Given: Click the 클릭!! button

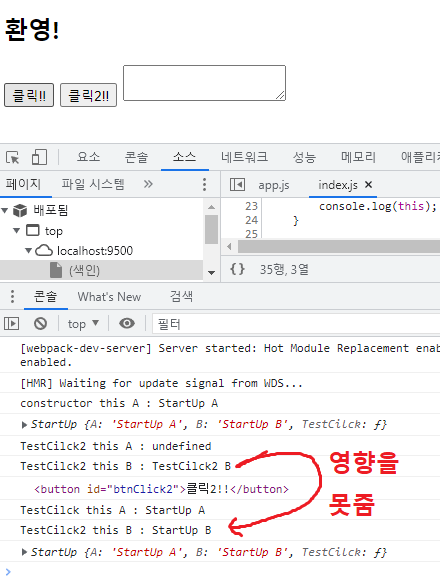Looking at the screenshot, I should click(29, 95).
